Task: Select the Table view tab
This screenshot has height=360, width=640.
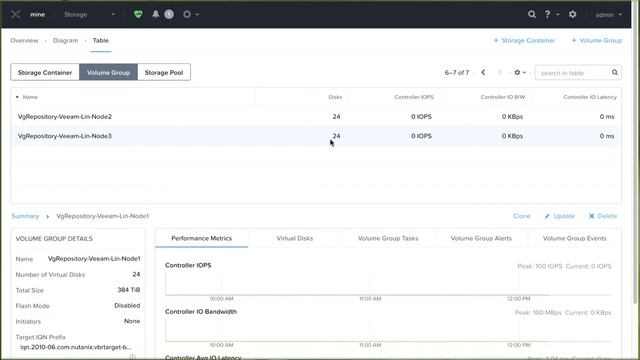Action: (x=100, y=40)
